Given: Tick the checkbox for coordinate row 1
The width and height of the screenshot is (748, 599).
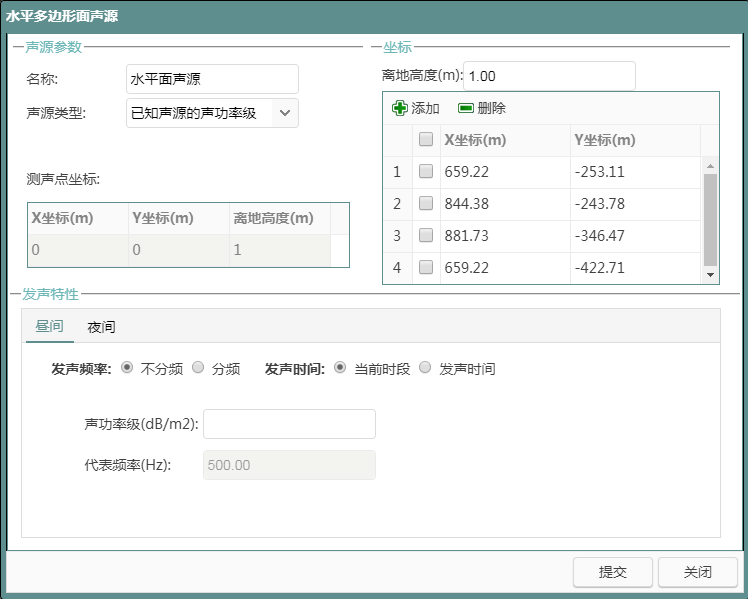Looking at the screenshot, I should pyautogui.click(x=426, y=172).
